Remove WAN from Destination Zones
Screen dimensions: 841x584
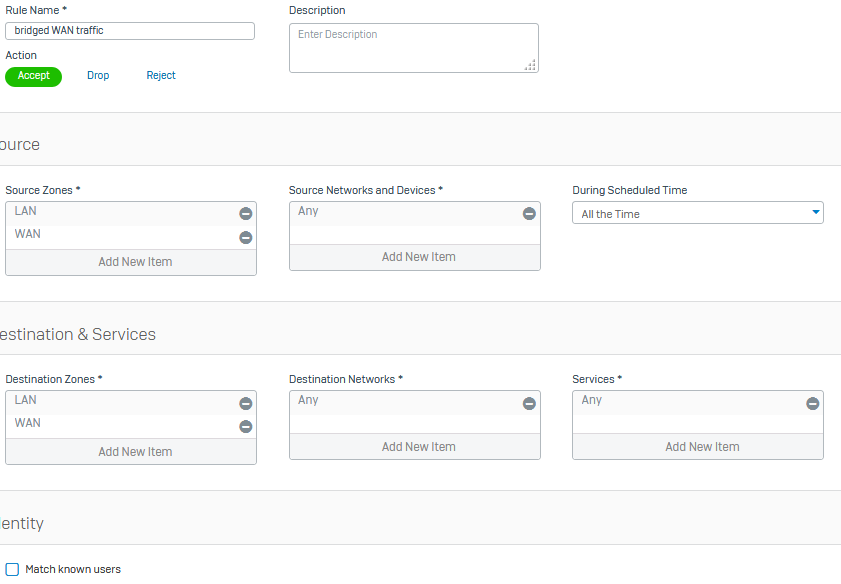(x=246, y=426)
